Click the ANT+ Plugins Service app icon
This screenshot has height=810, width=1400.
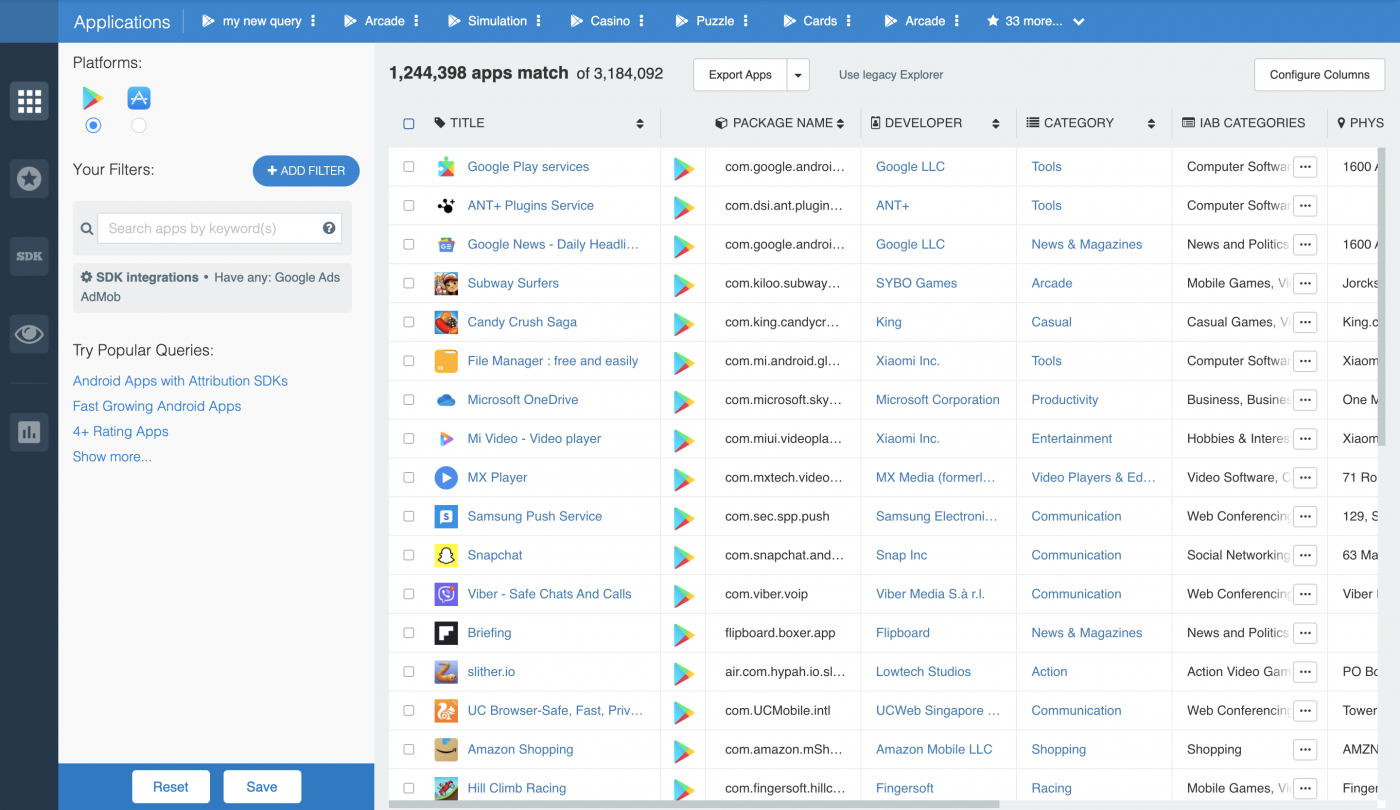(446, 206)
